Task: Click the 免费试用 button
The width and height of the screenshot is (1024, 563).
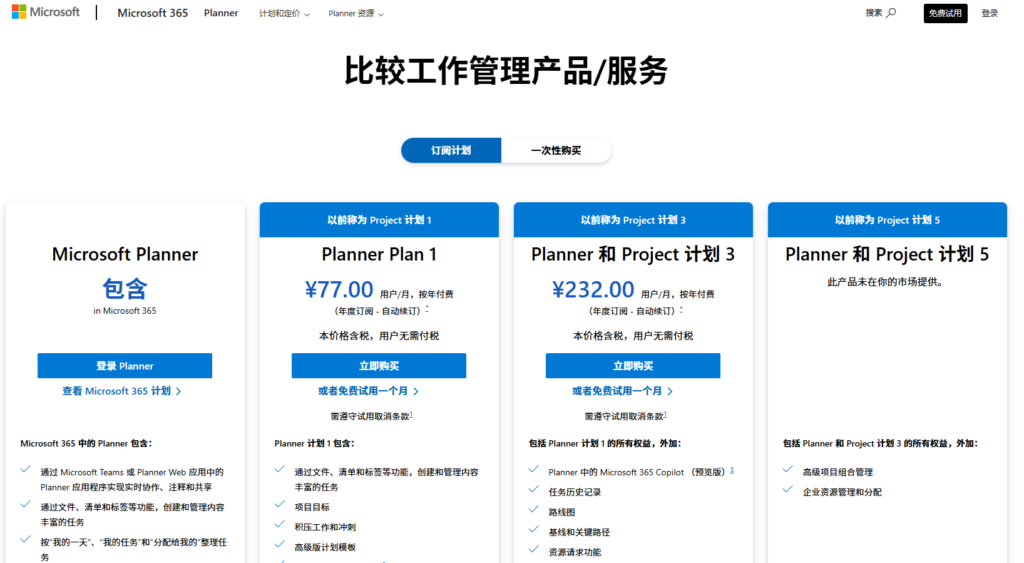Action: pyautogui.click(x=945, y=13)
